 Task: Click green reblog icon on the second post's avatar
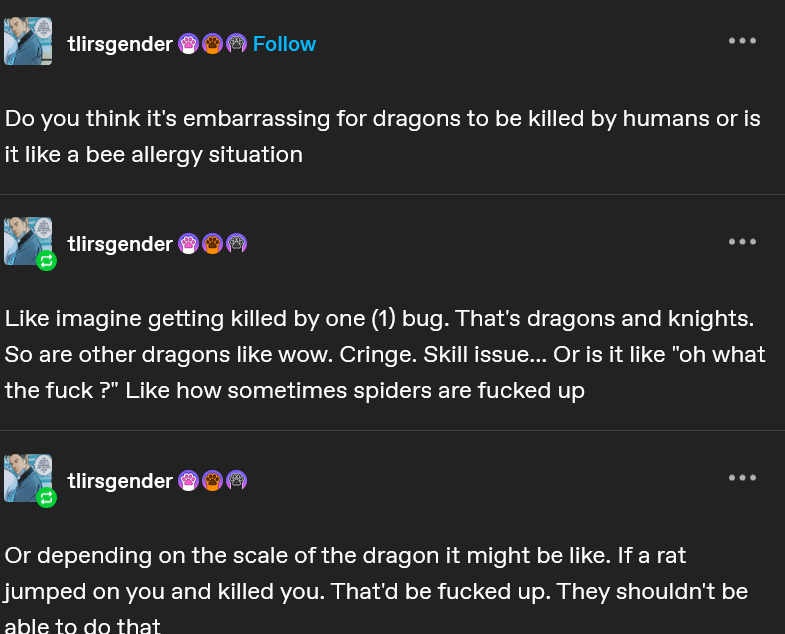tap(46, 261)
